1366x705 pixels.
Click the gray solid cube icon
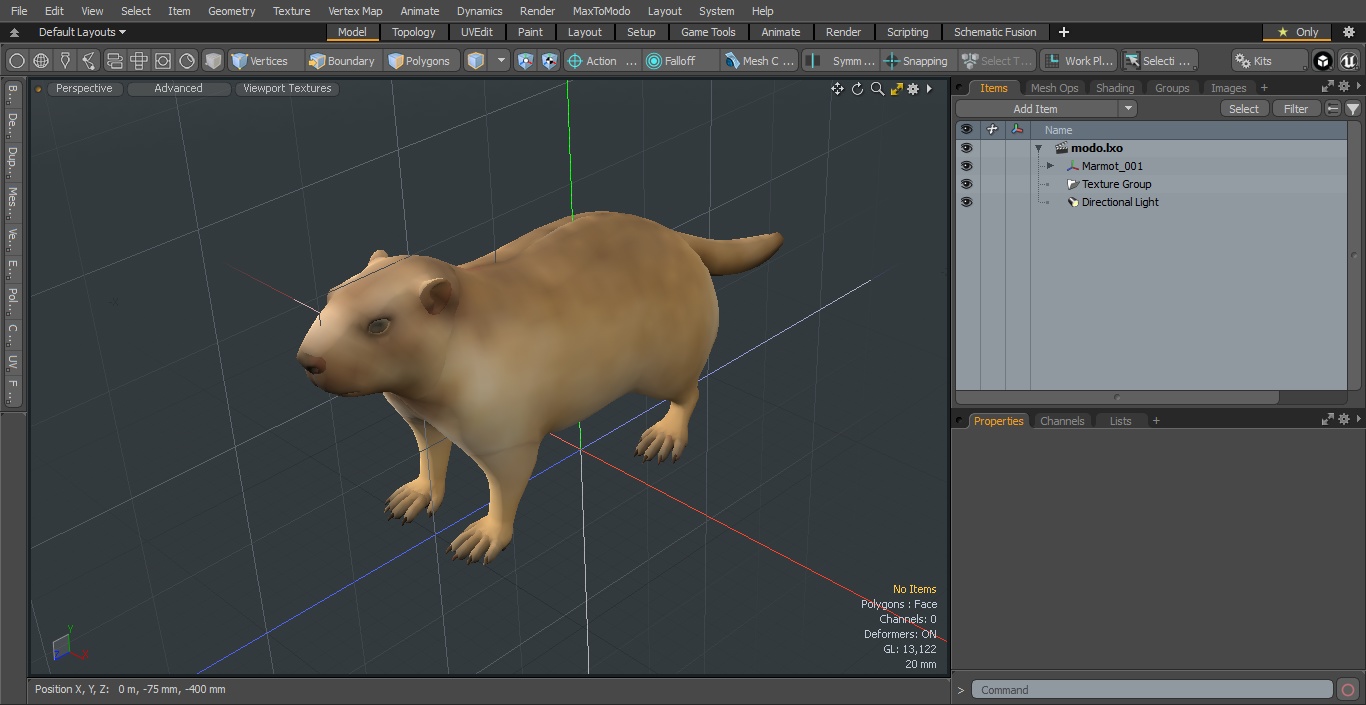213,61
